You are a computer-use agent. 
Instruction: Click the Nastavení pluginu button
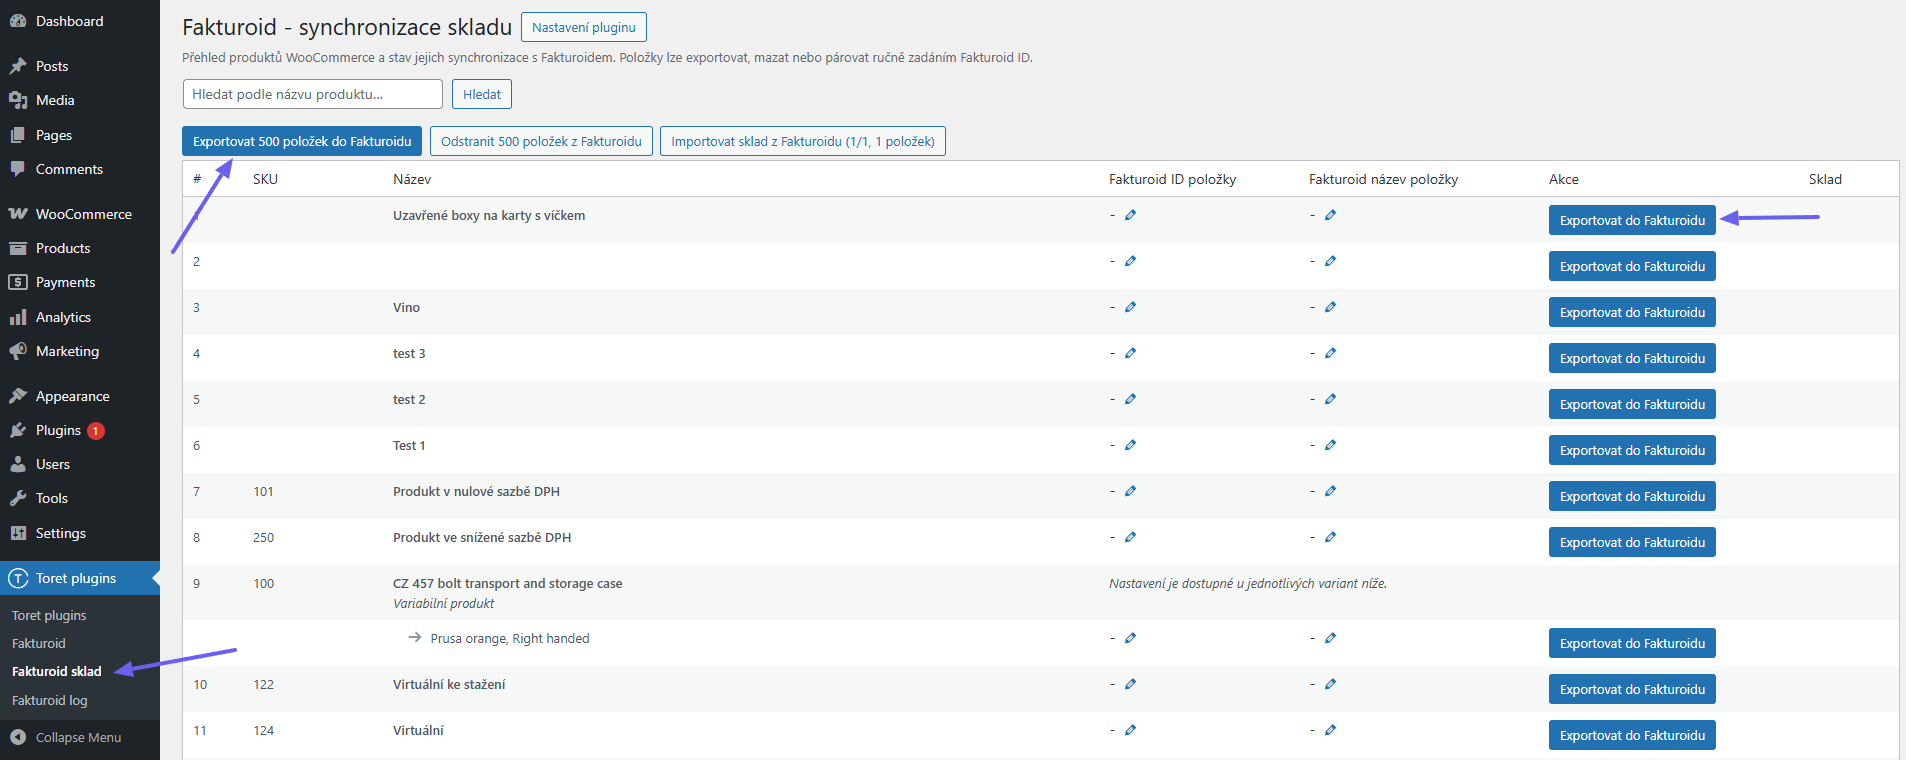click(x=584, y=27)
